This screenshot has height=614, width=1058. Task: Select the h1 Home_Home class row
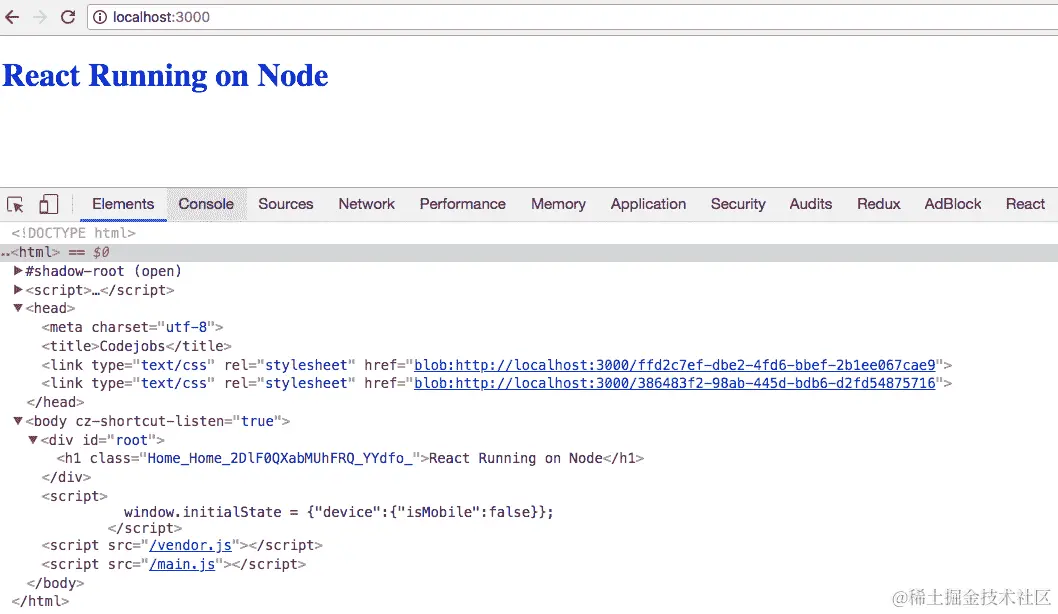(350, 459)
